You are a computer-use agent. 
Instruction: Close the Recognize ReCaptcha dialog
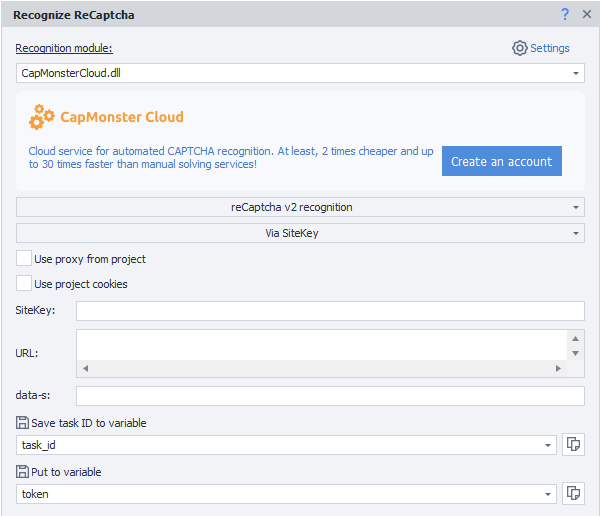point(586,14)
